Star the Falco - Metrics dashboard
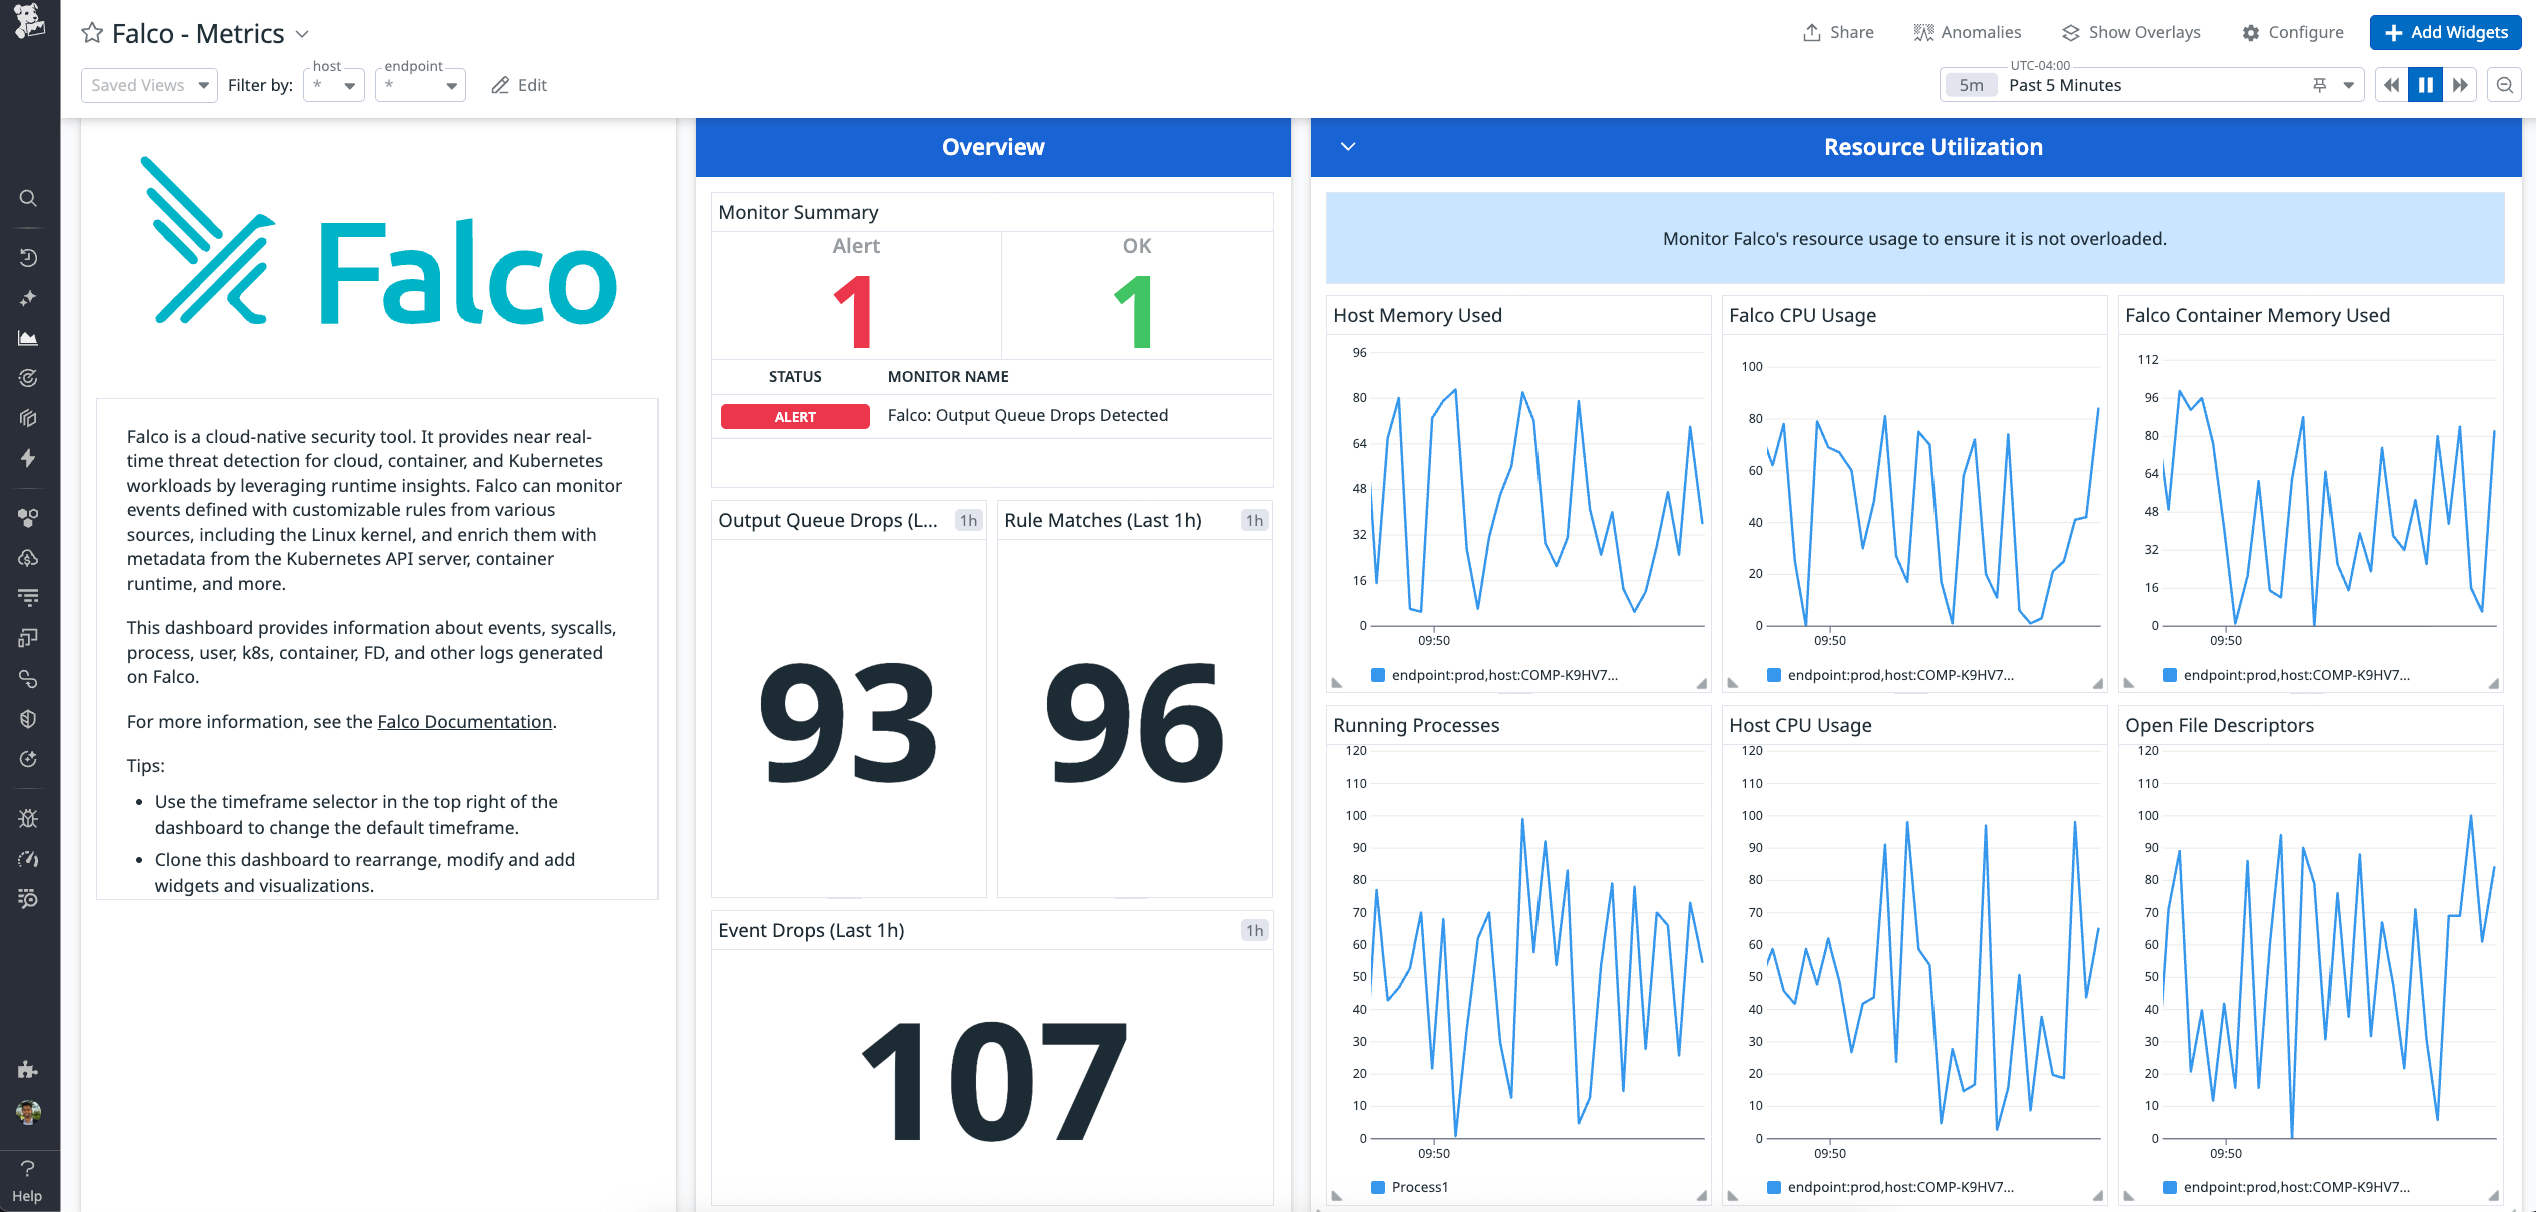Image resolution: width=2536 pixels, height=1212 pixels. coord(91,33)
